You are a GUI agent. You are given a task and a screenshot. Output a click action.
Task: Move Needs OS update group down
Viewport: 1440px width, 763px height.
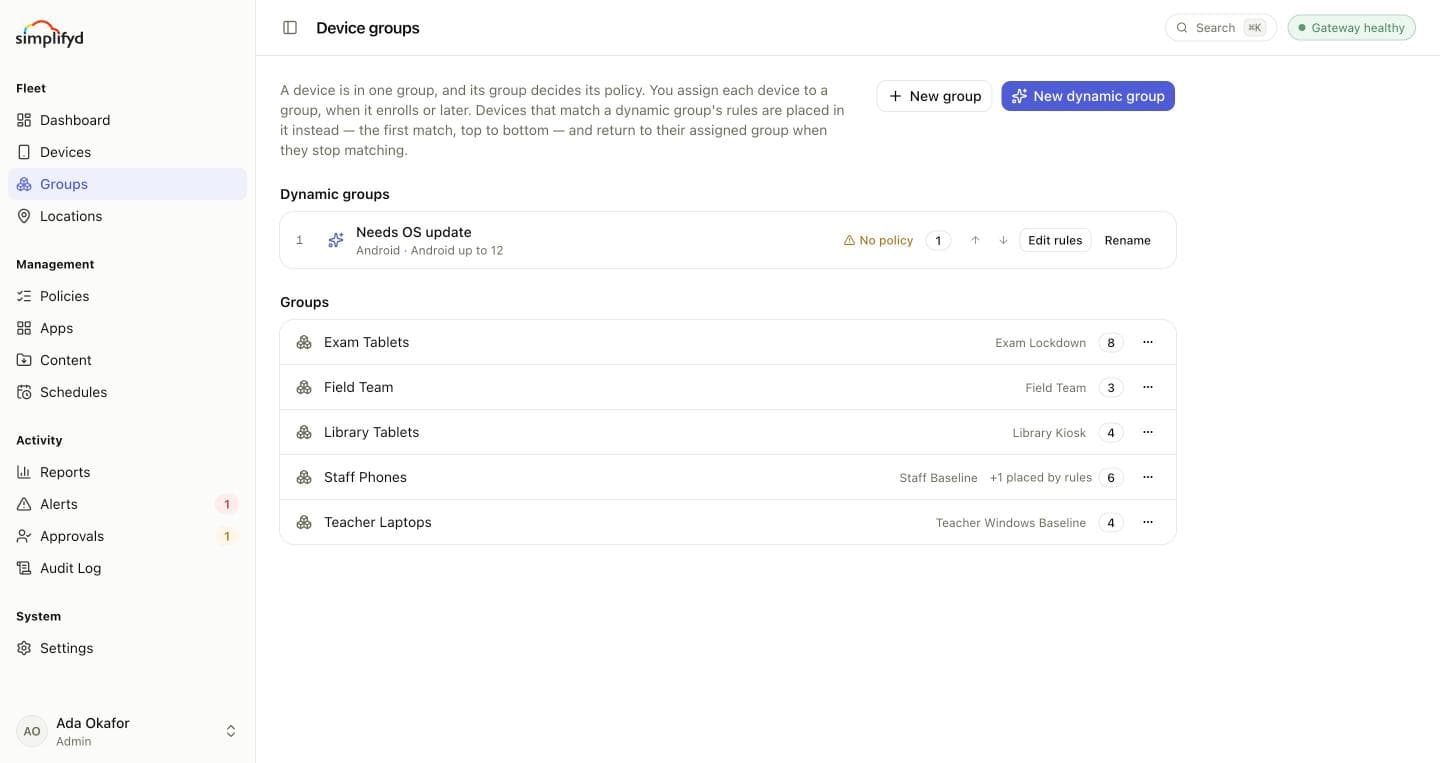pos(1003,240)
